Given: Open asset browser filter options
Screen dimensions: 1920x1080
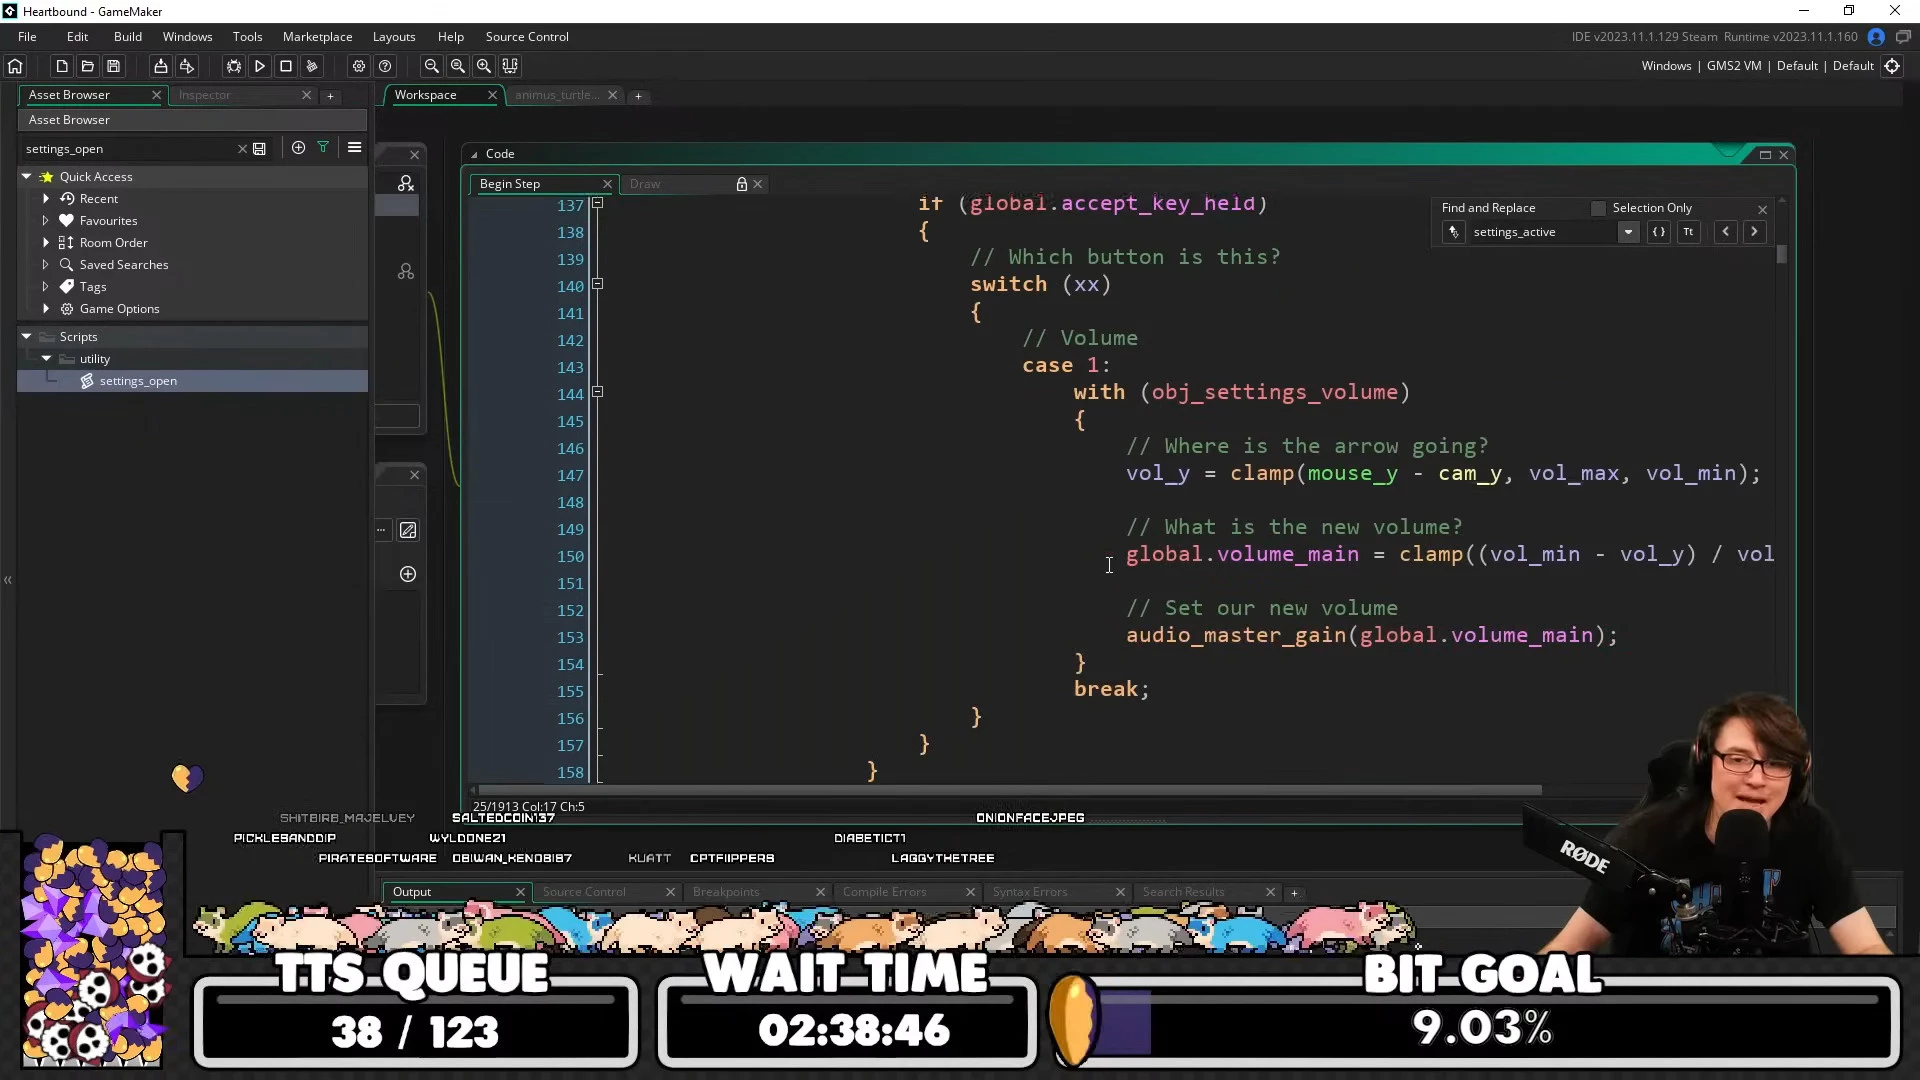Looking at the screenshot, I should click(323, 148).
